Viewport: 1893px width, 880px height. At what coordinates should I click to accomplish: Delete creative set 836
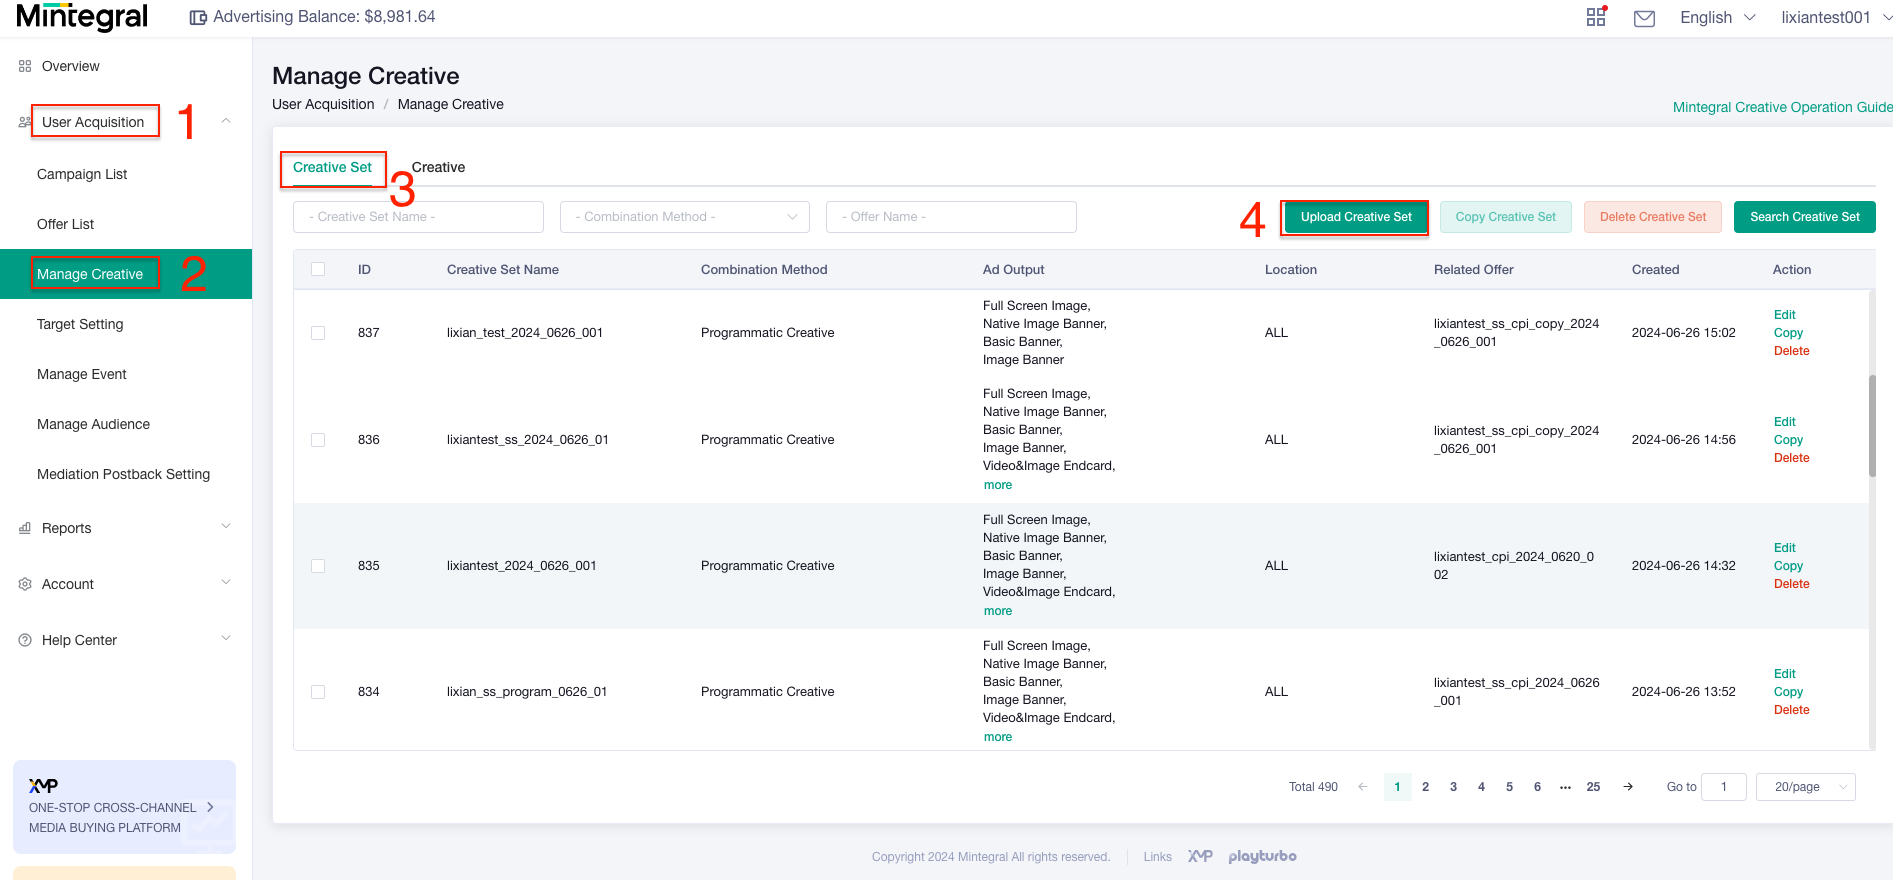(1792, 458)
